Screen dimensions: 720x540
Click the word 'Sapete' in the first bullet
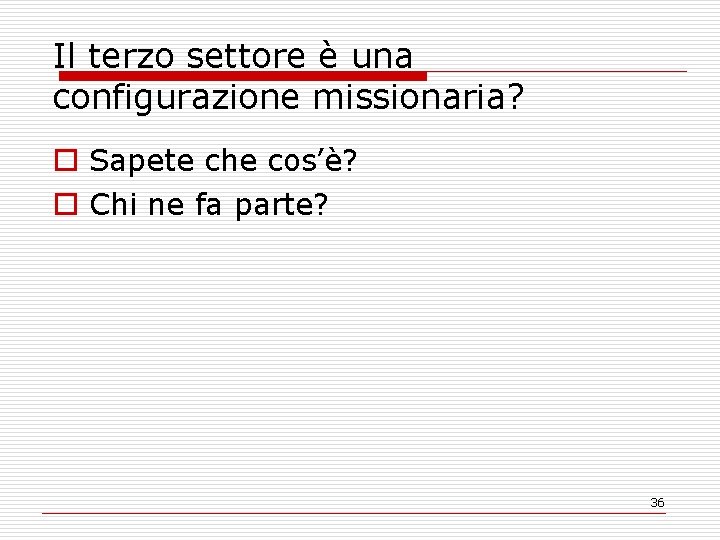pyautogui.click(x=141, y=161)
